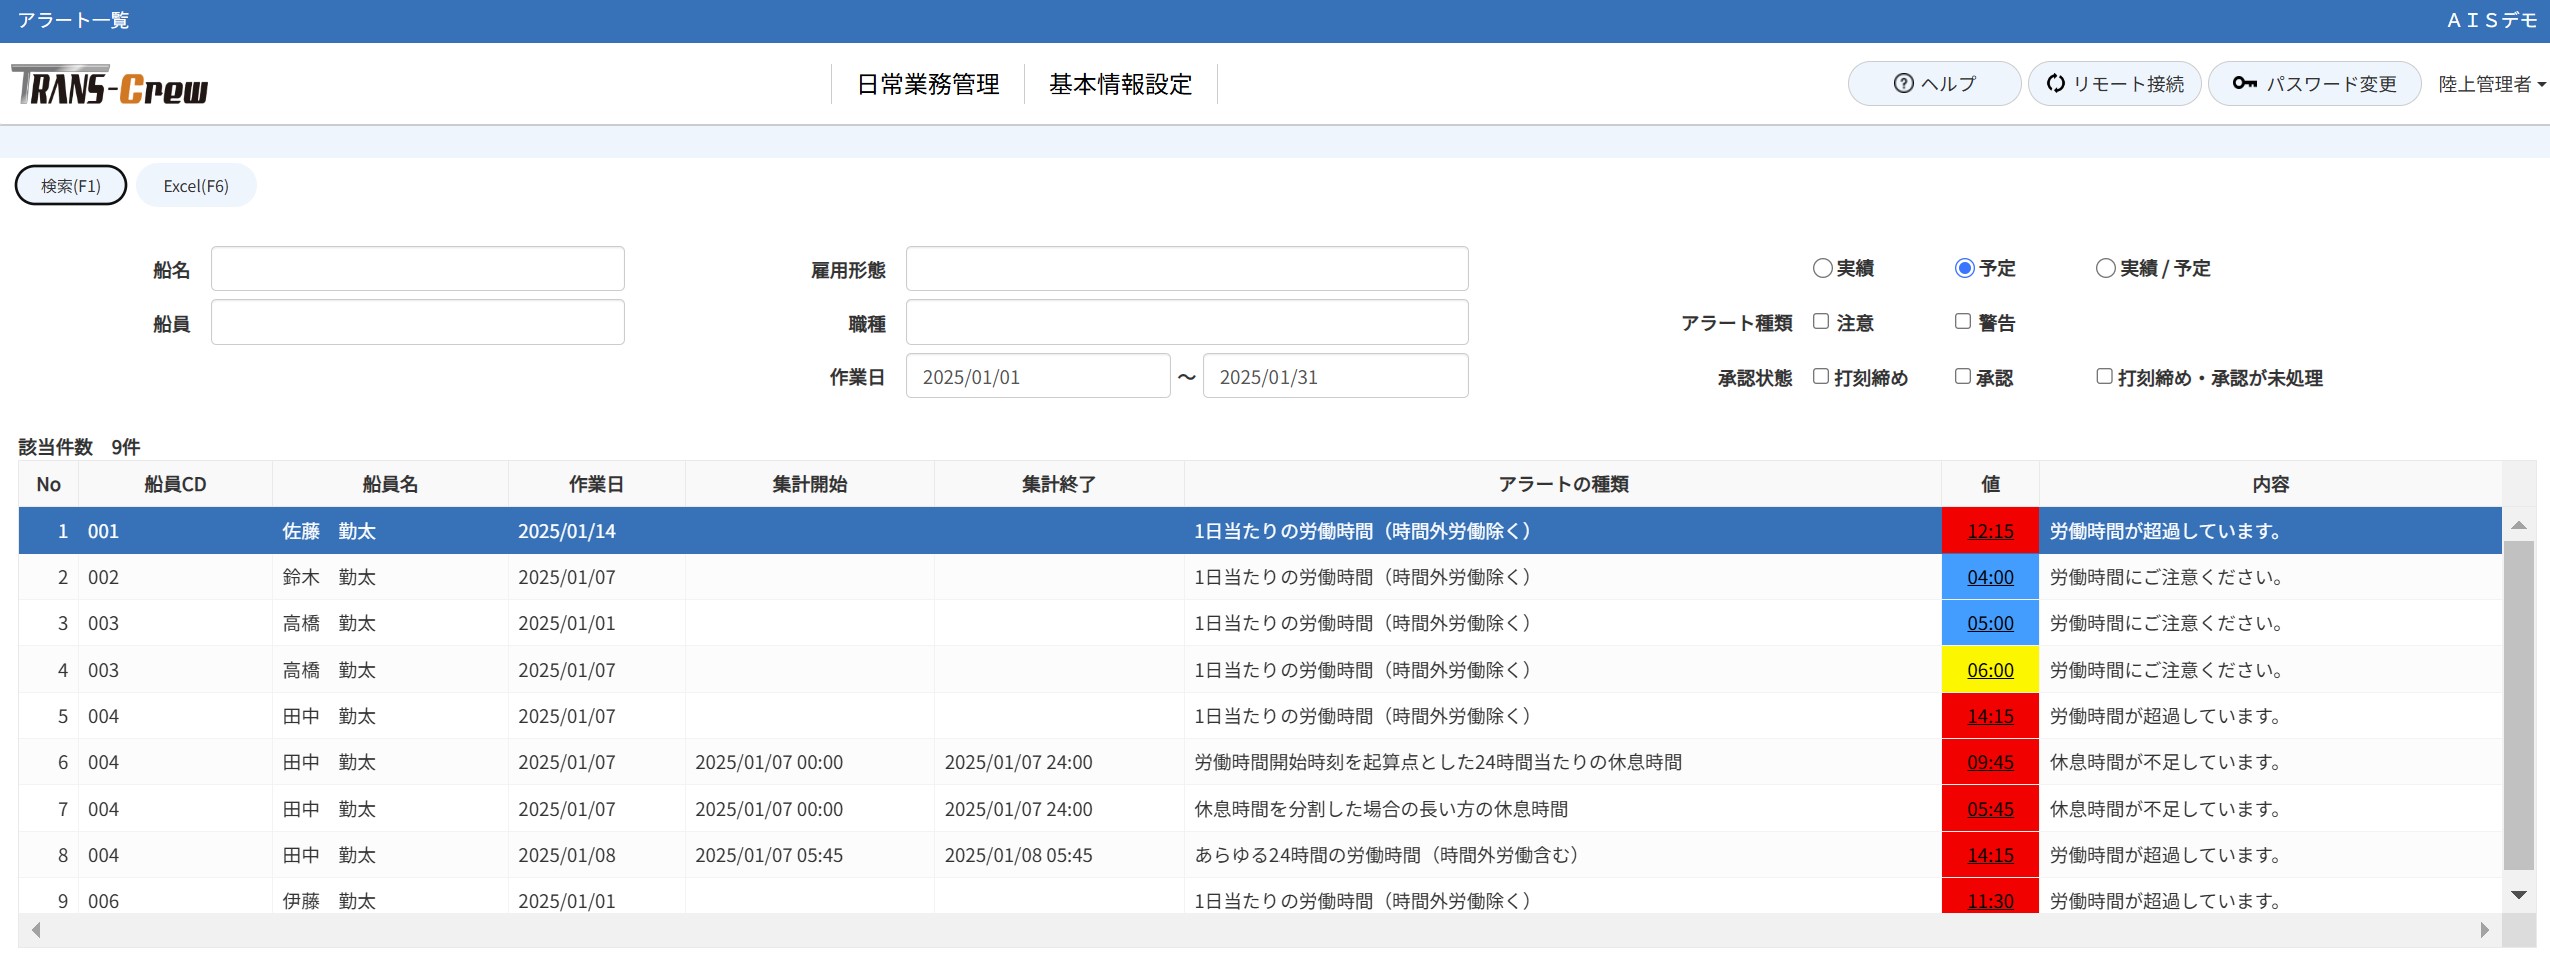
Task: Click the 船名 input field
Action: click(x=418, y=268)
